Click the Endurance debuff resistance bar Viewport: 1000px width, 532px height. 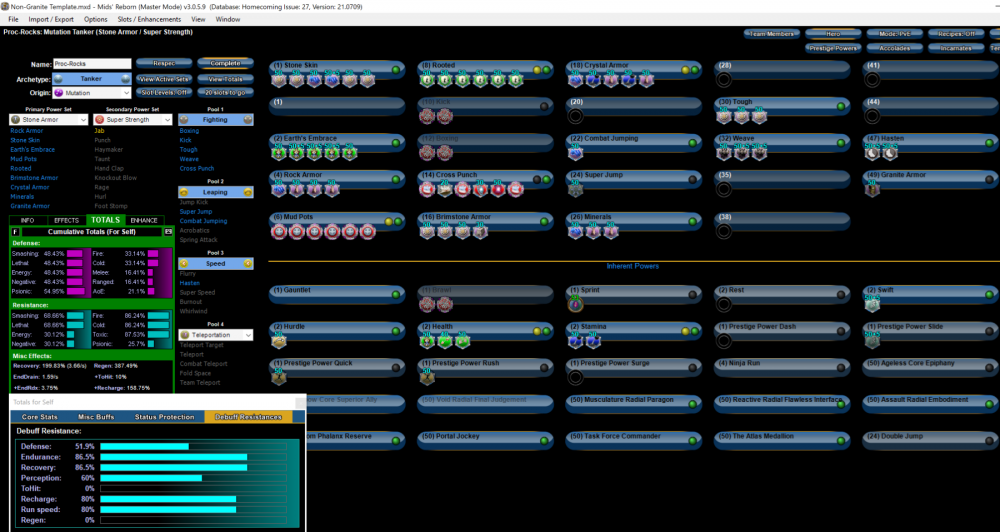pos(173,457)
